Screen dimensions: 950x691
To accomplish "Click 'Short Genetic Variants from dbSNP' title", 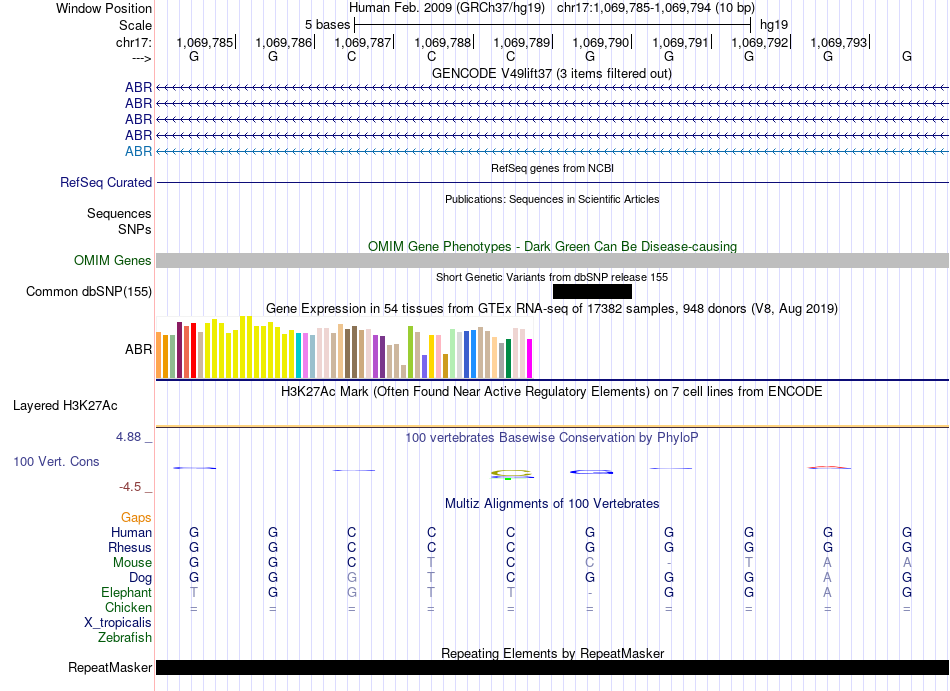I will pos(552,277).
